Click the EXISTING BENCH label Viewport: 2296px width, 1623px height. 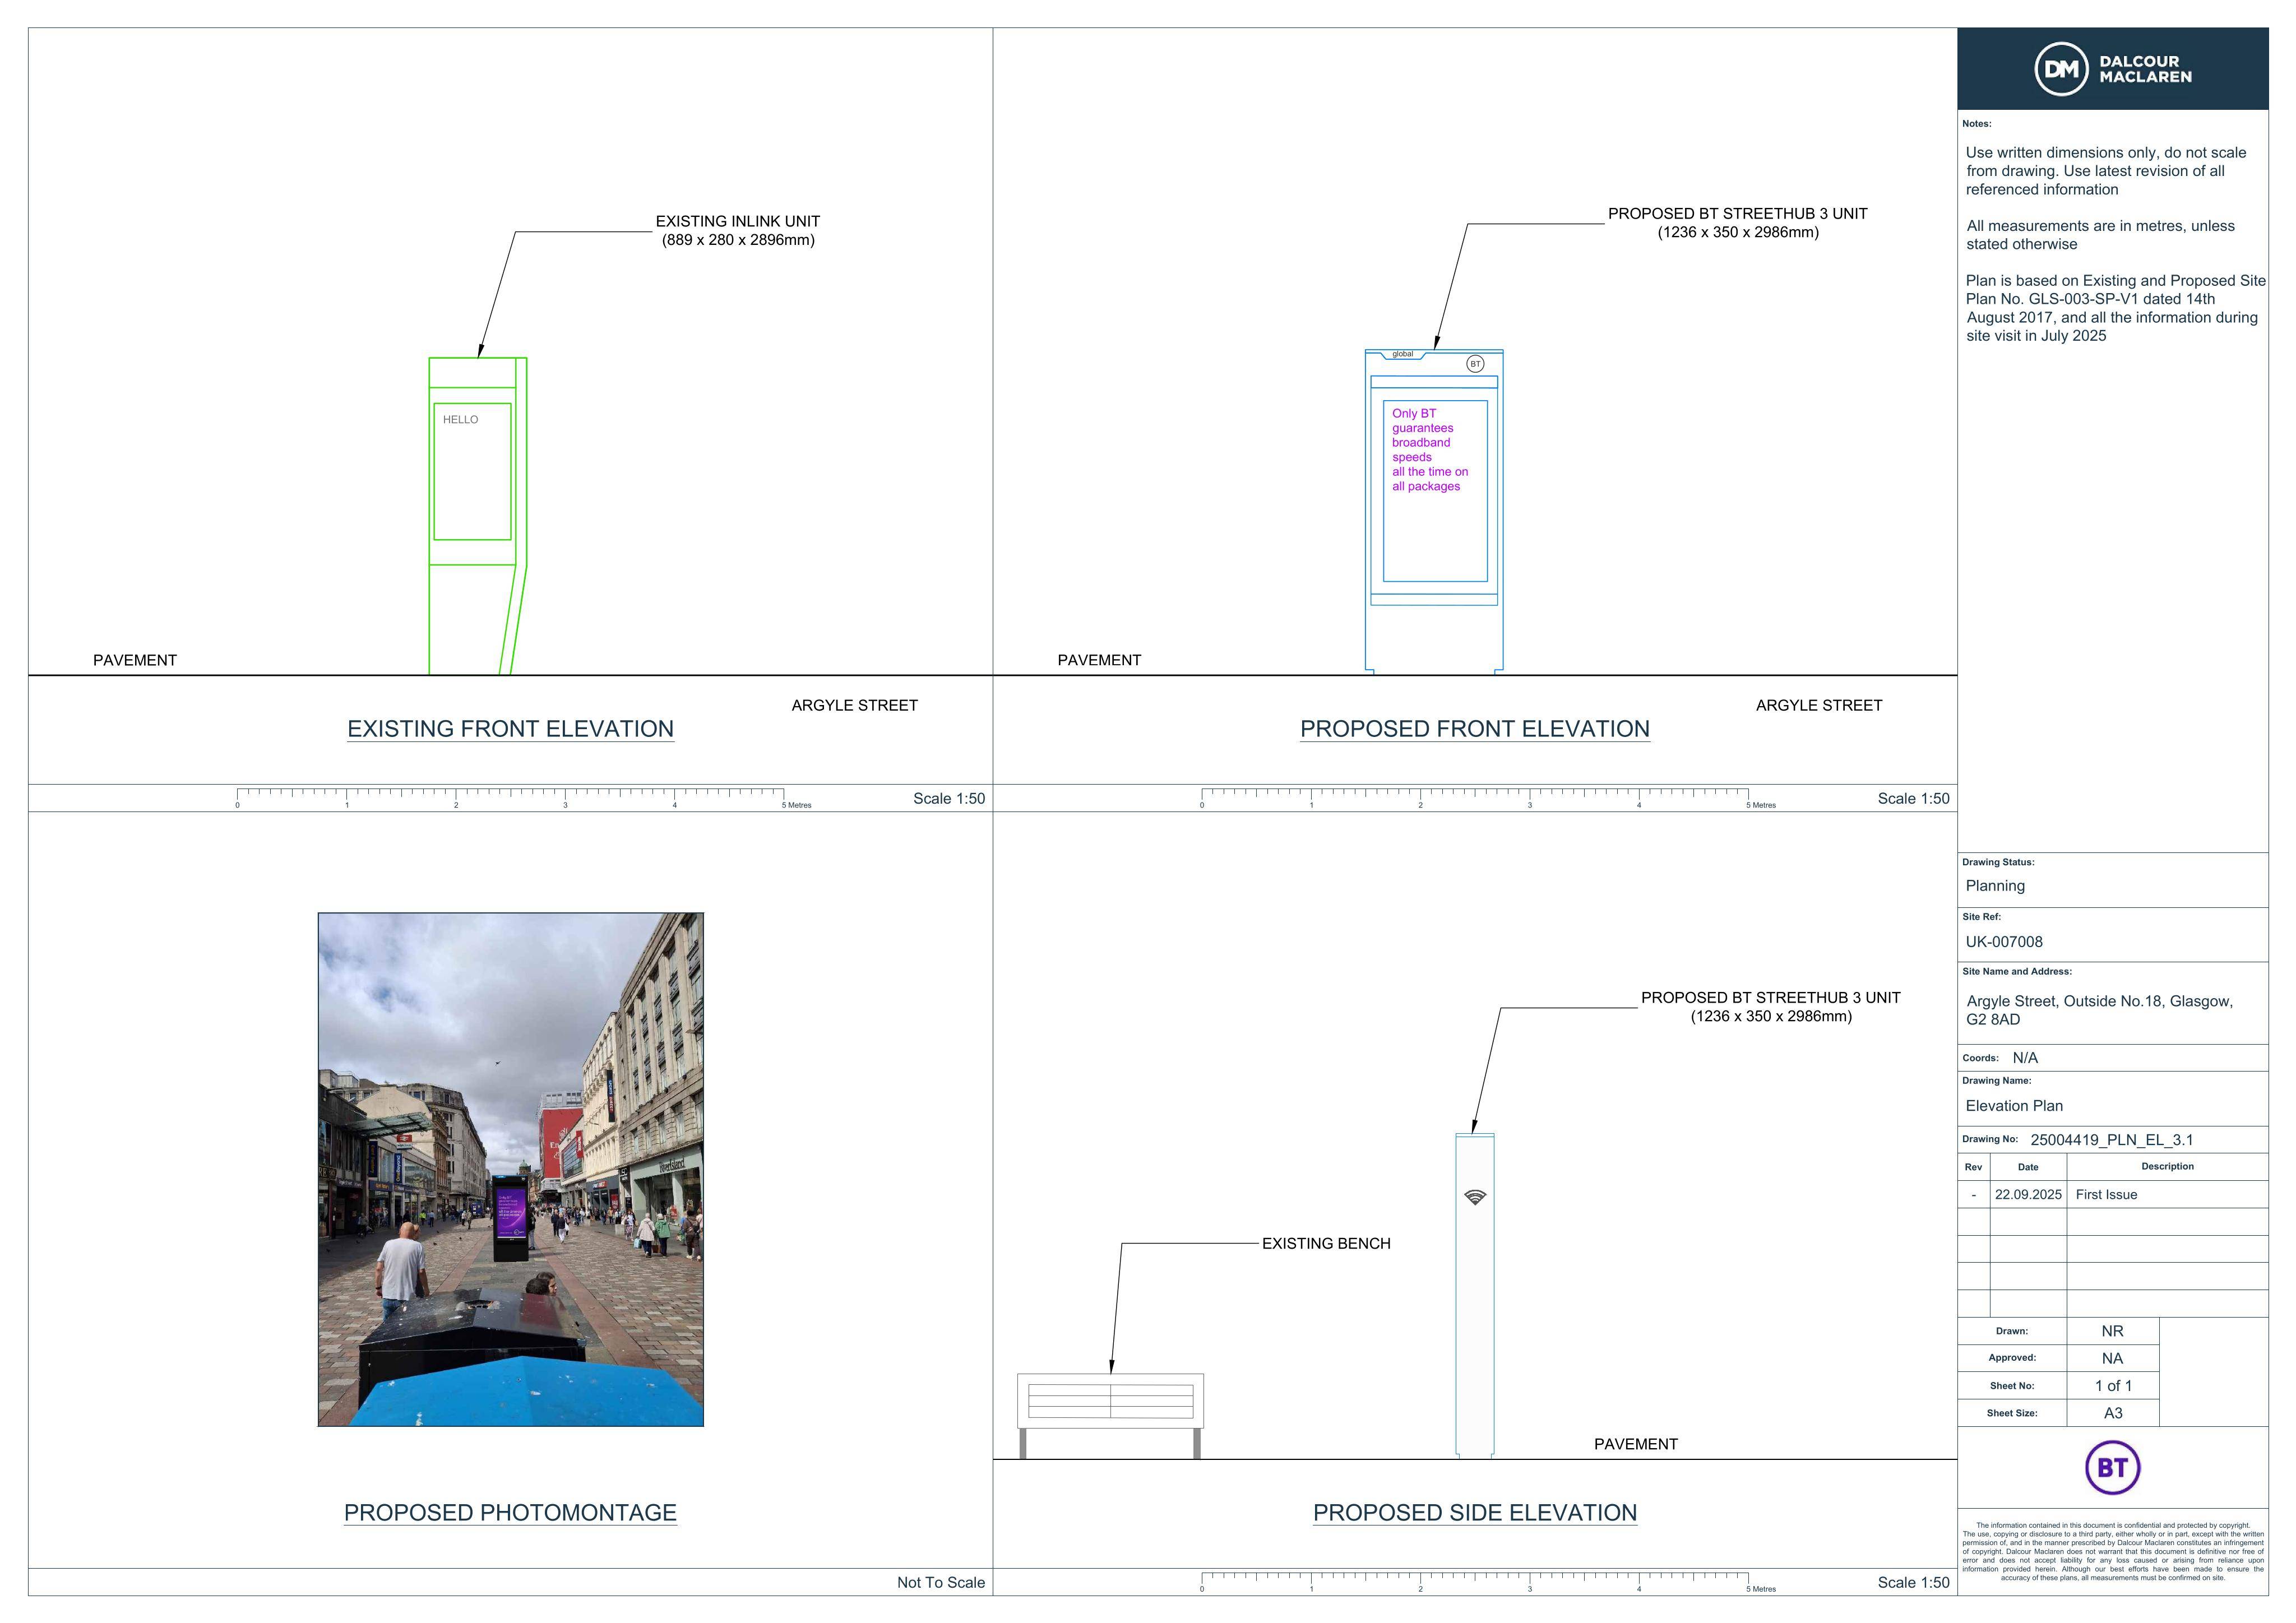(1326, 1243)
